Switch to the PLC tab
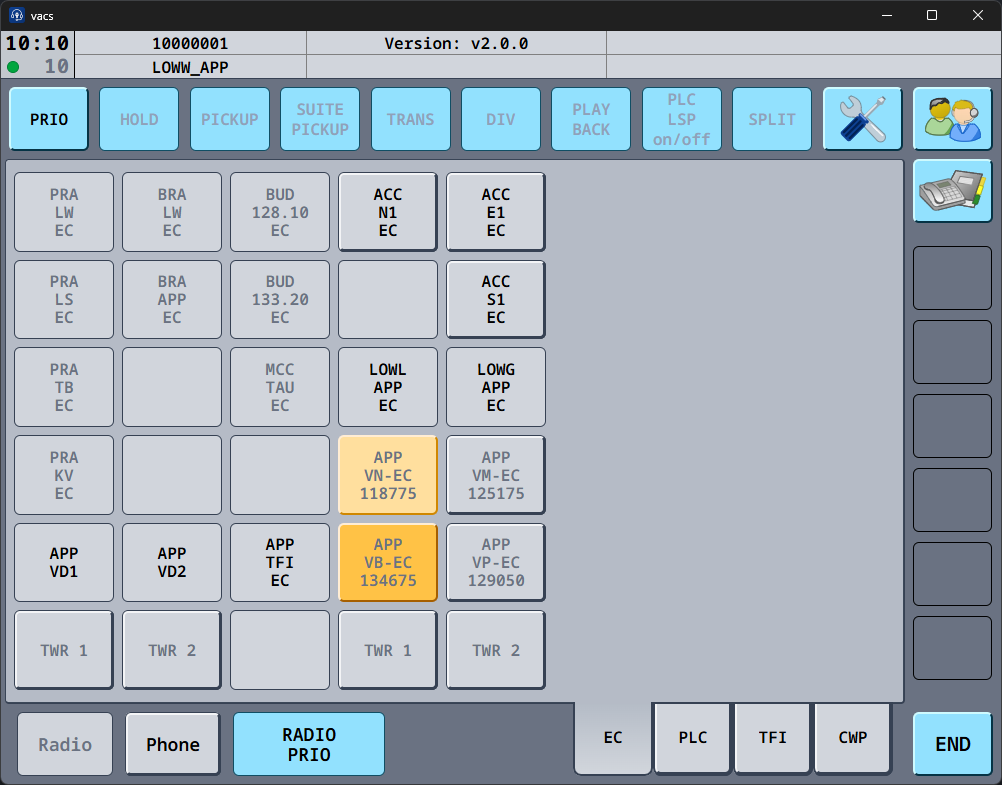The width and height of the screenshot is (1002, 785). coord(693,738)
